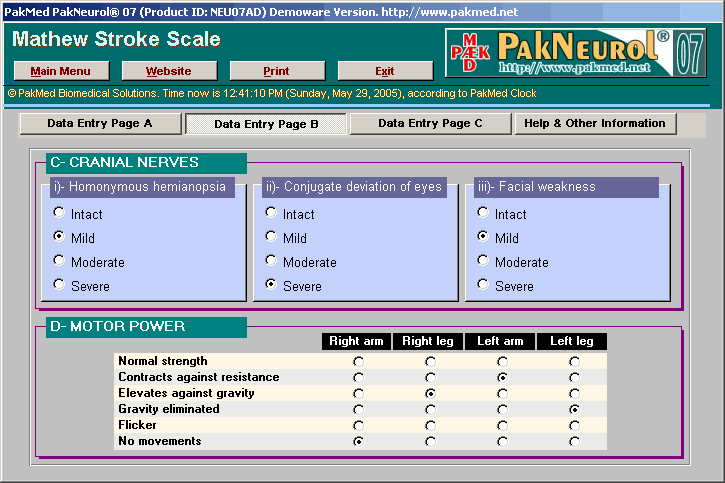Click the Exit button
Viewport: 725px width, 483px height.
[386, 71]
